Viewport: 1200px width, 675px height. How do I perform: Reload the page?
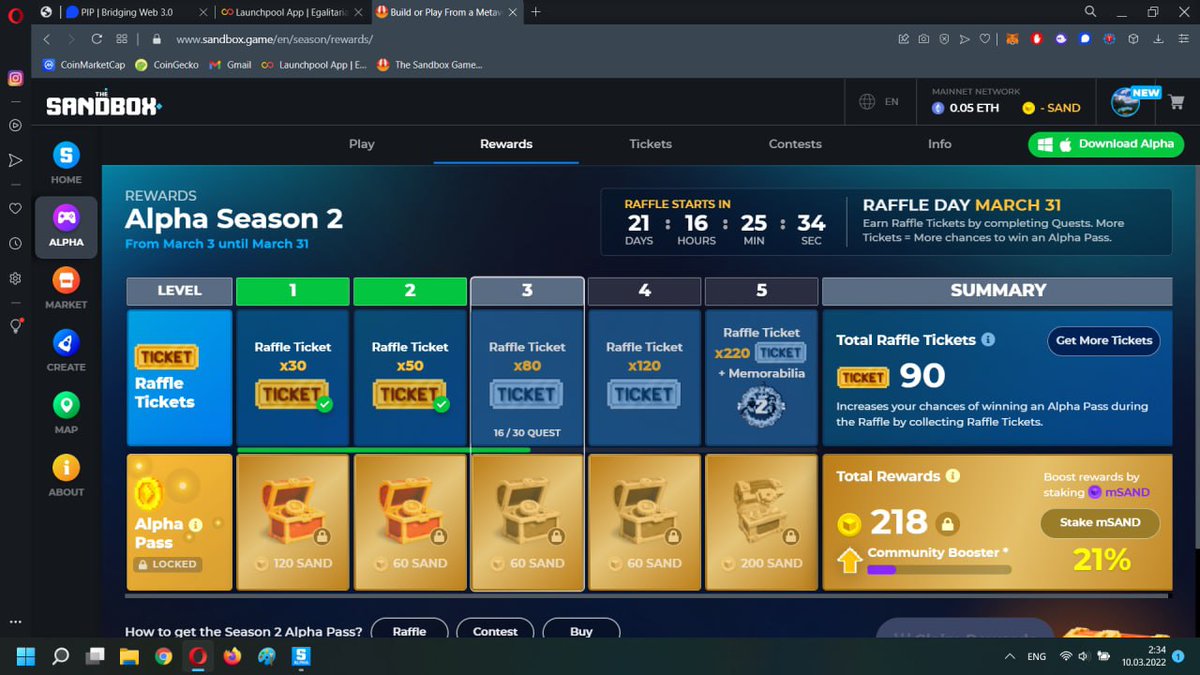(96, 39)
